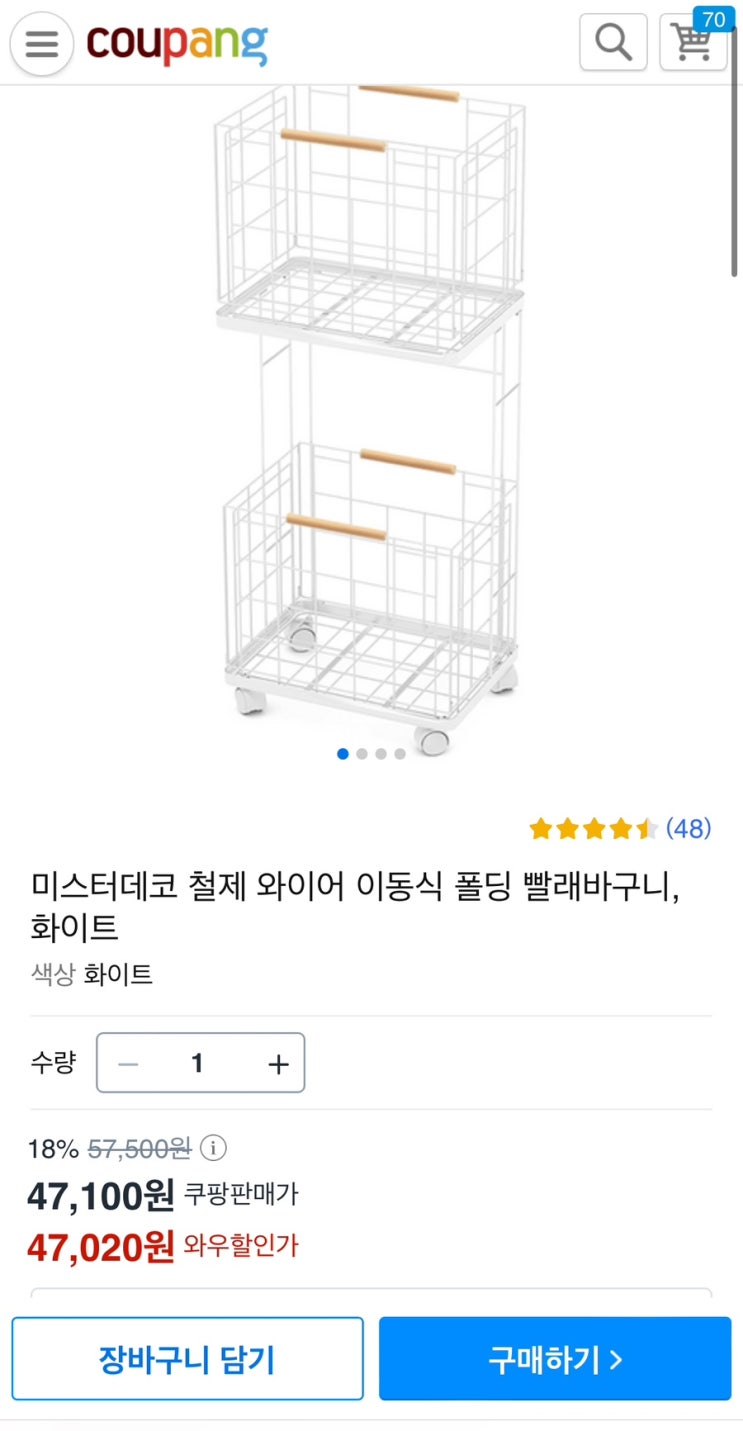This screenshot has height=1431, width=743.
Task: Open the hamburger menu icon
Action: point(41,44)
